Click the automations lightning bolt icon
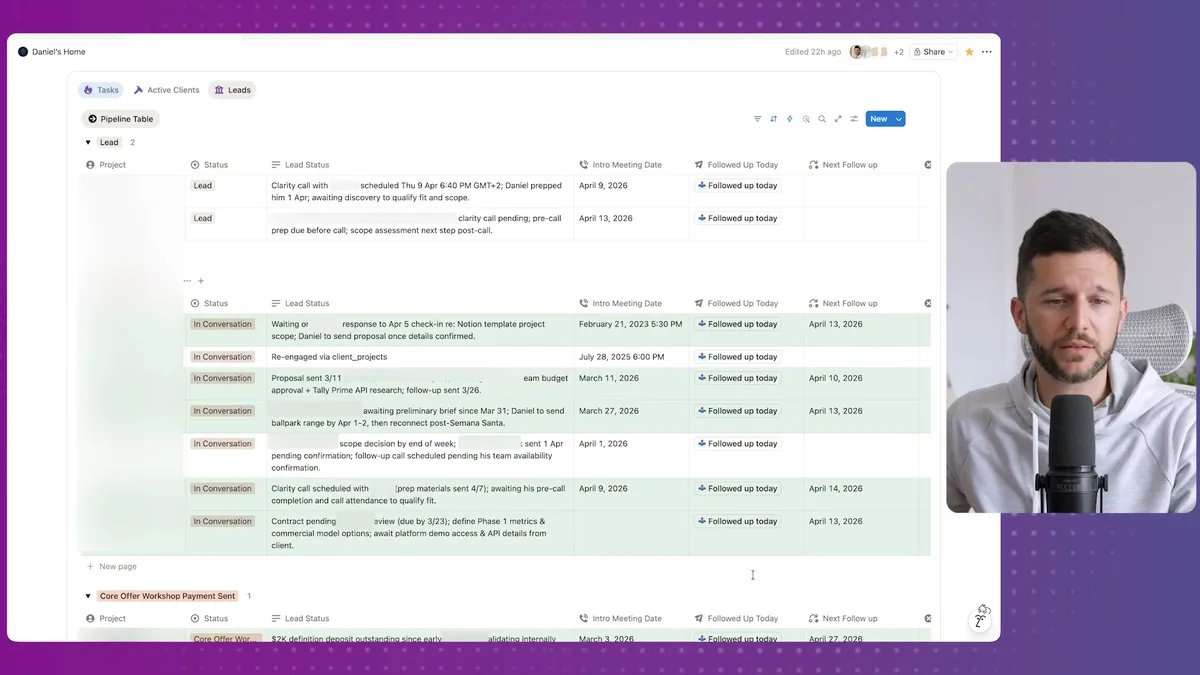The width and height of the screenshot is (1200, 675). (789, 118)
